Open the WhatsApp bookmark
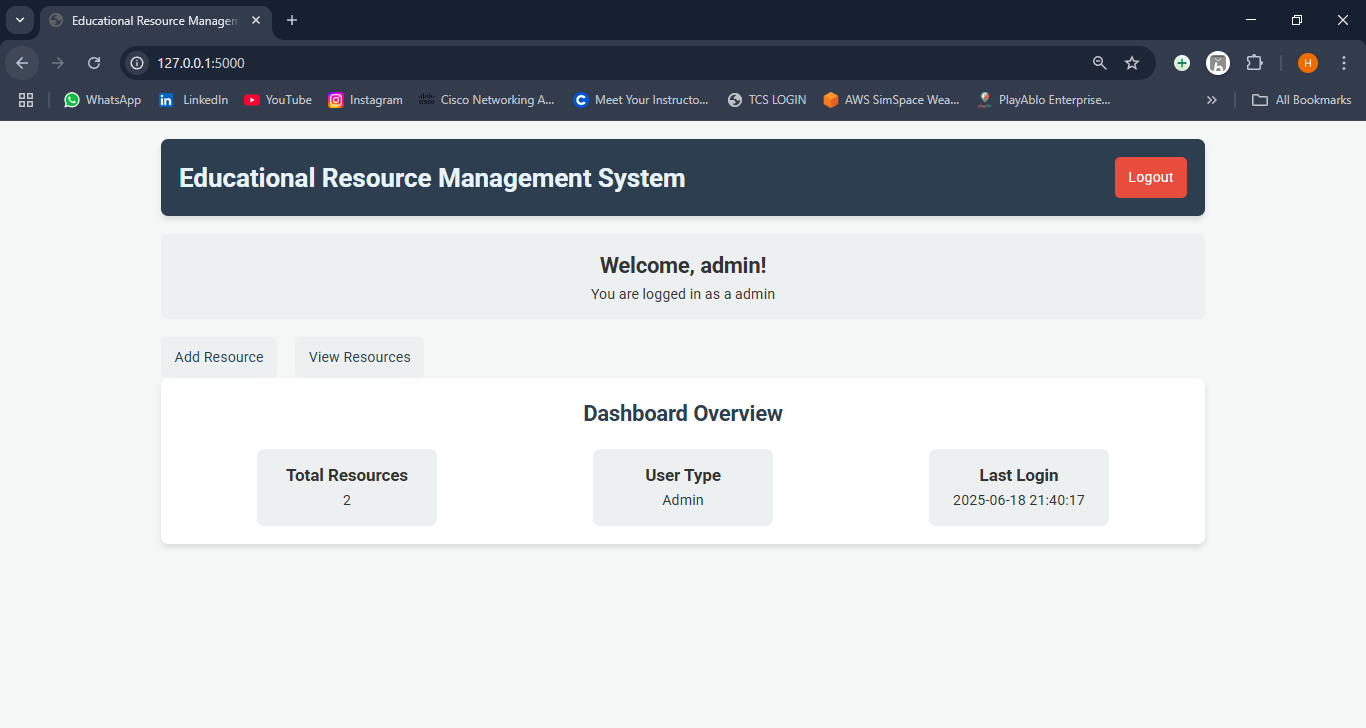 coord(103,100)
